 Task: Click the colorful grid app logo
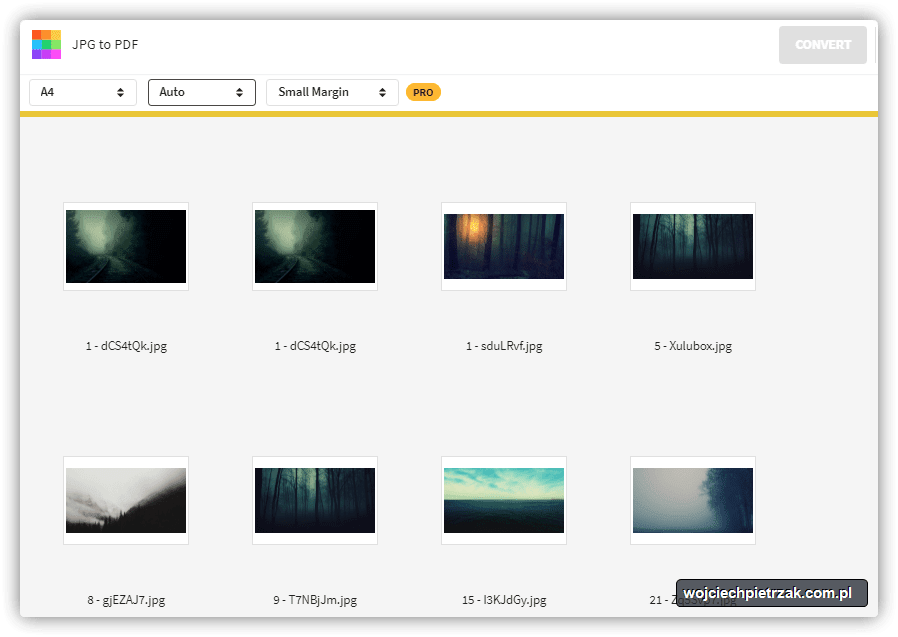46,45
